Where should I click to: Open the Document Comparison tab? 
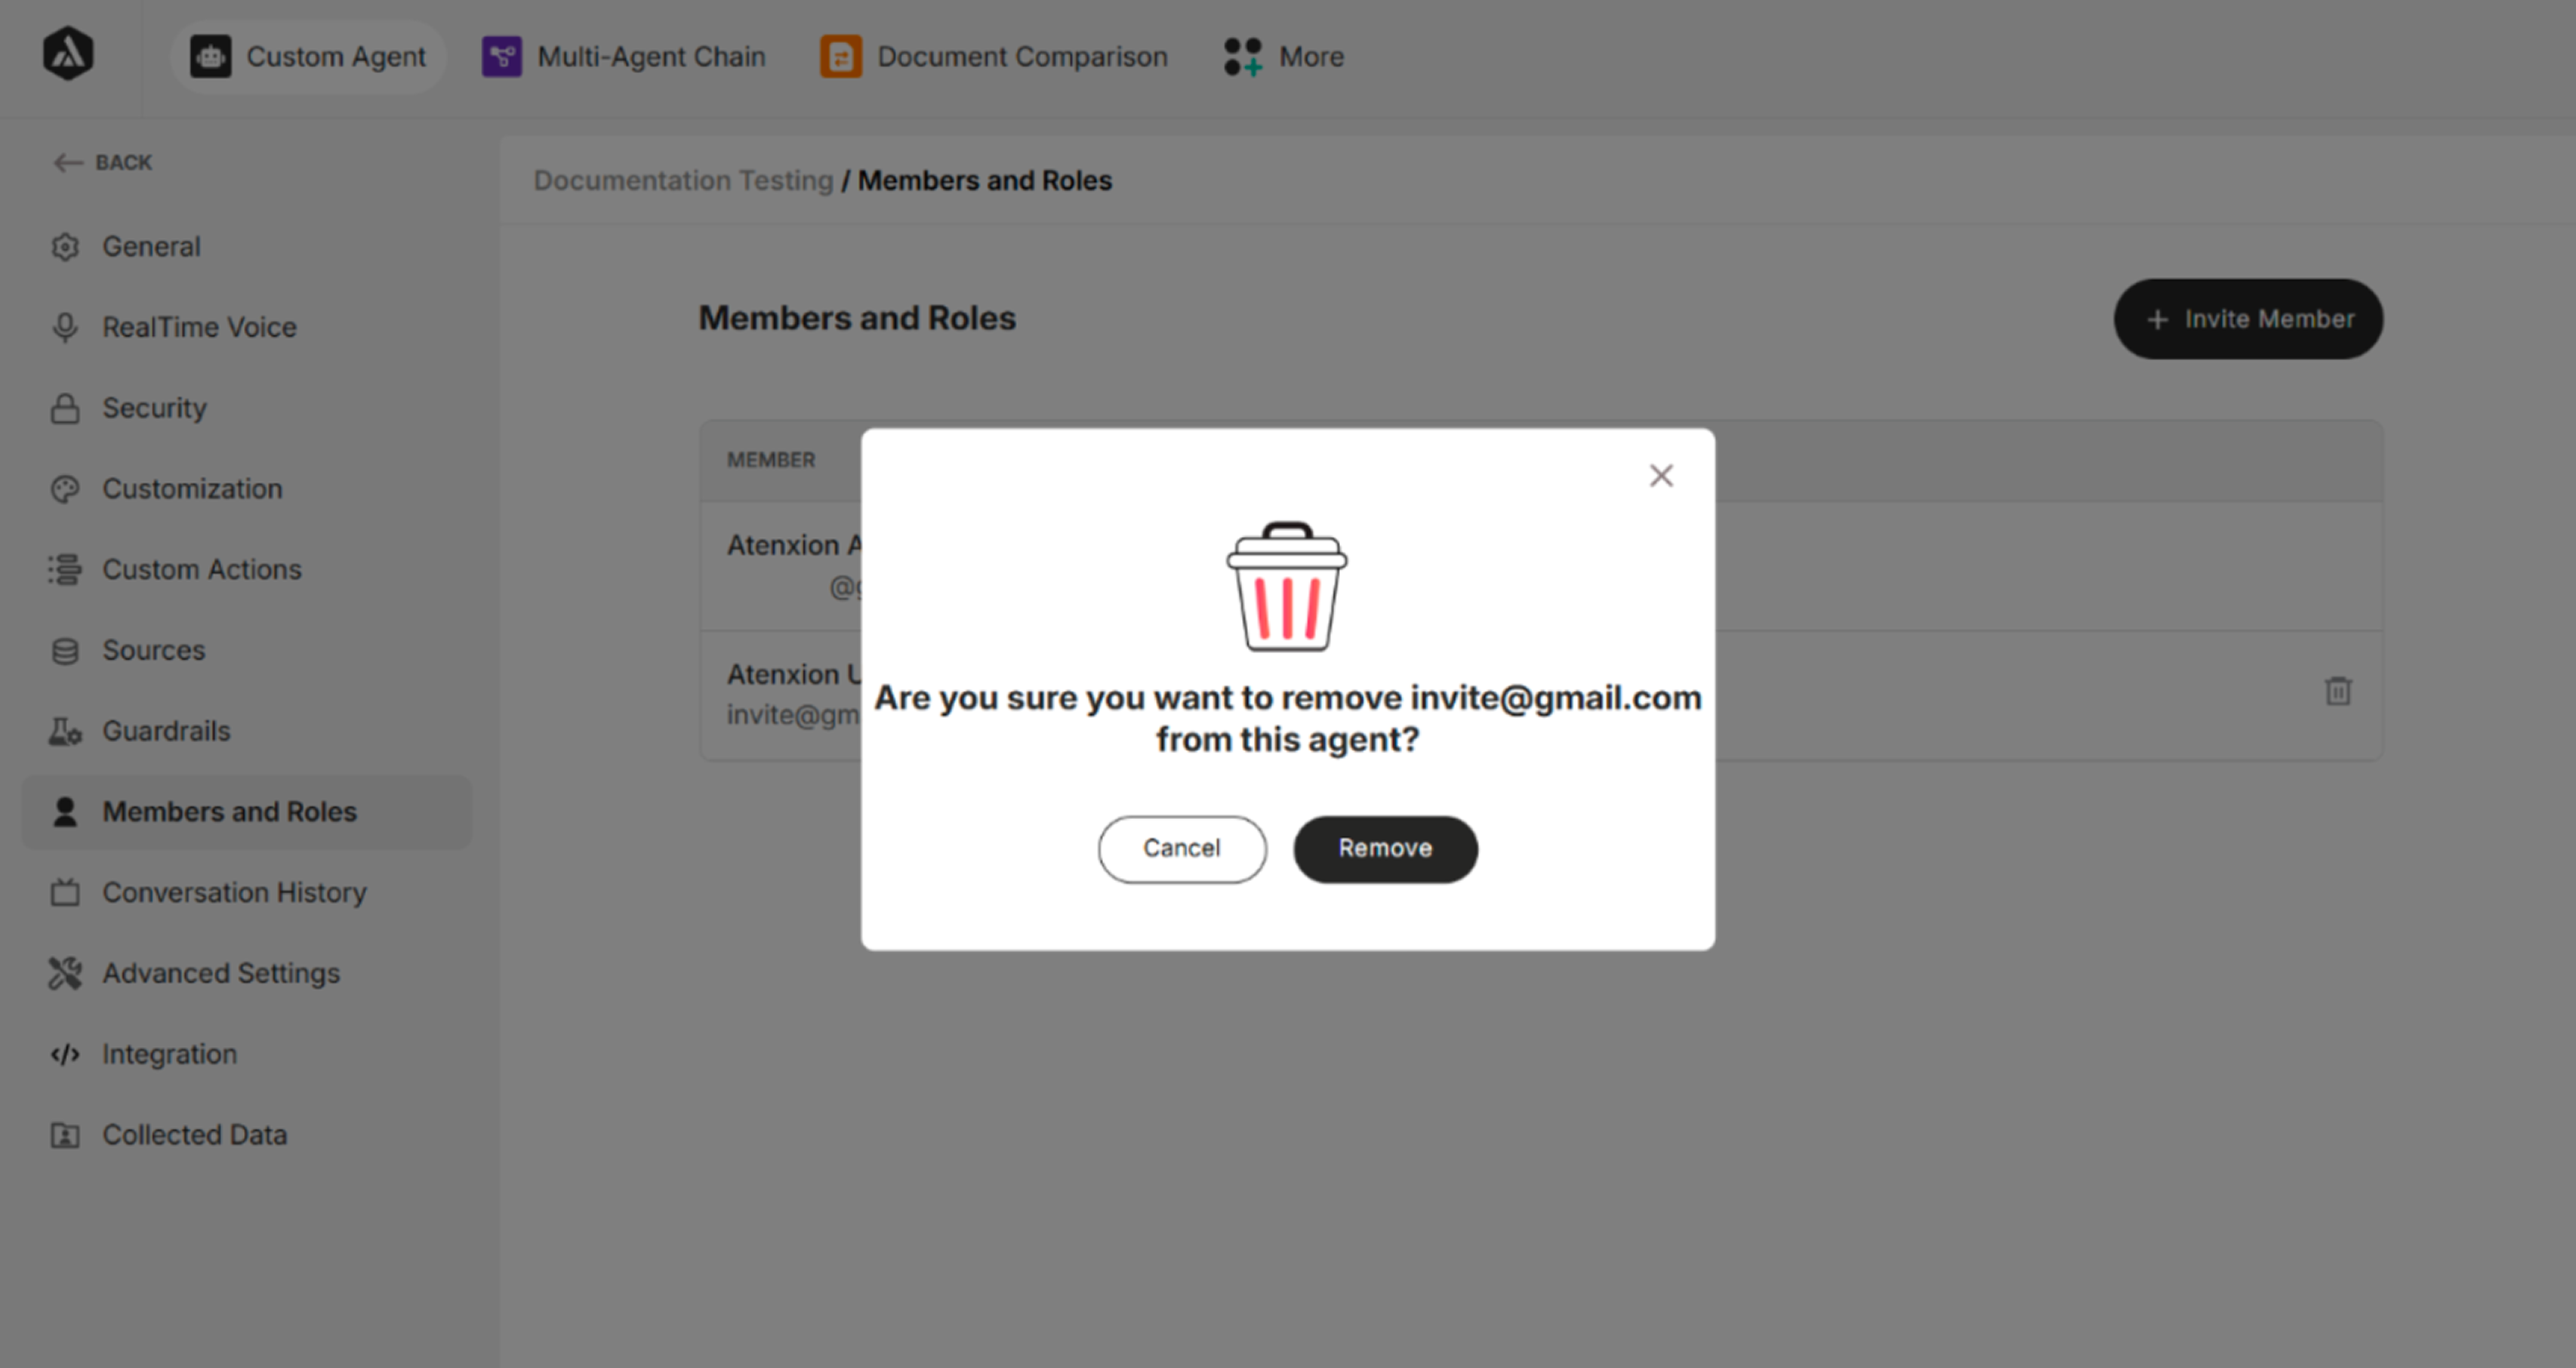click(x=994, y=57)
